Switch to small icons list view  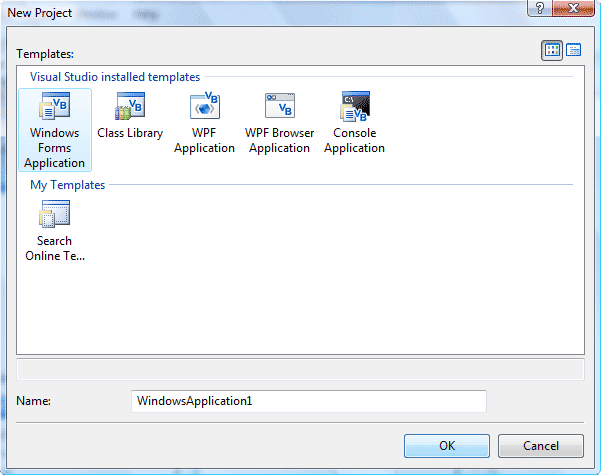tap(573, 50)
